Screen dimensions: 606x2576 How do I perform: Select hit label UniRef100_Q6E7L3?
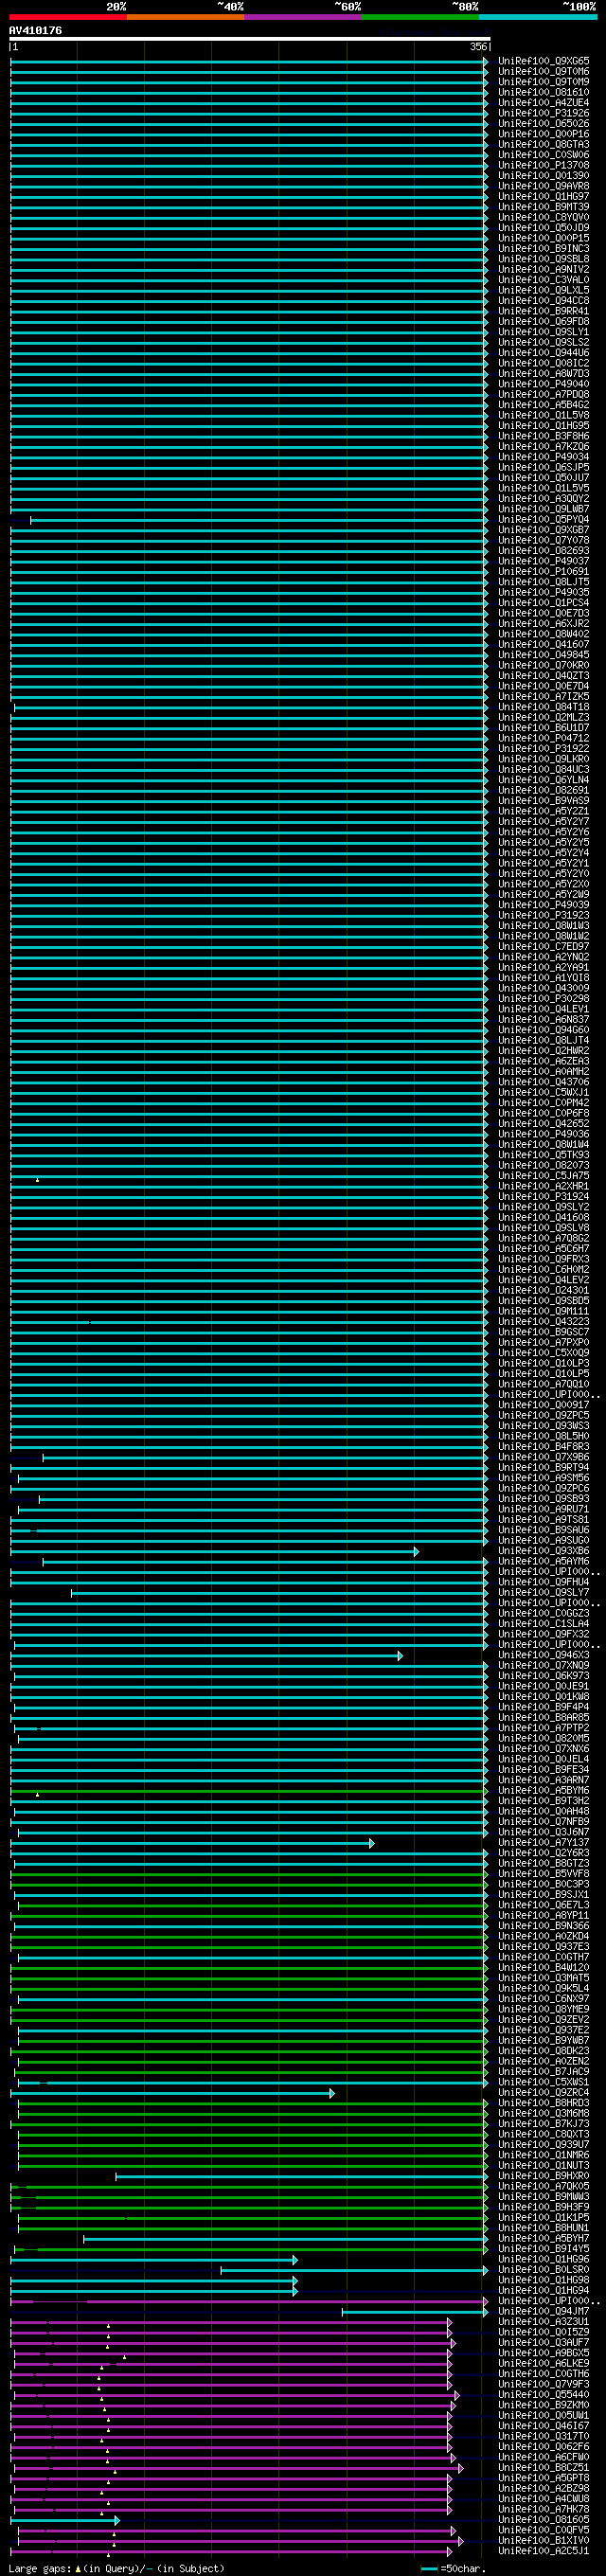click(544, 1905)
